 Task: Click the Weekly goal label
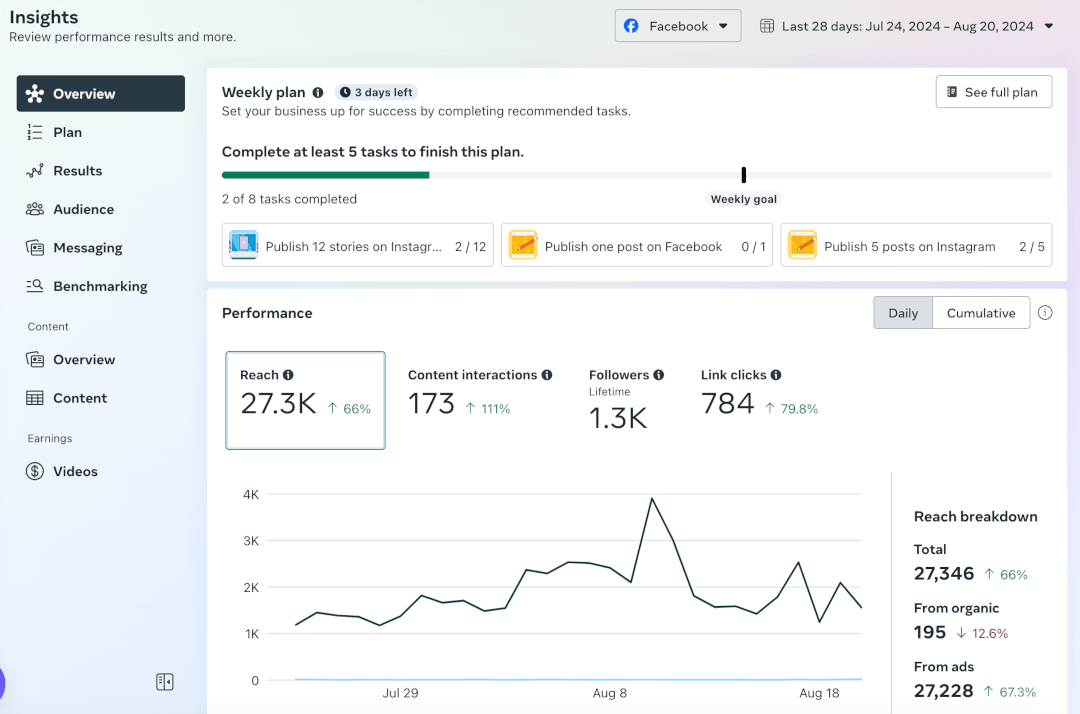point(743,199)
